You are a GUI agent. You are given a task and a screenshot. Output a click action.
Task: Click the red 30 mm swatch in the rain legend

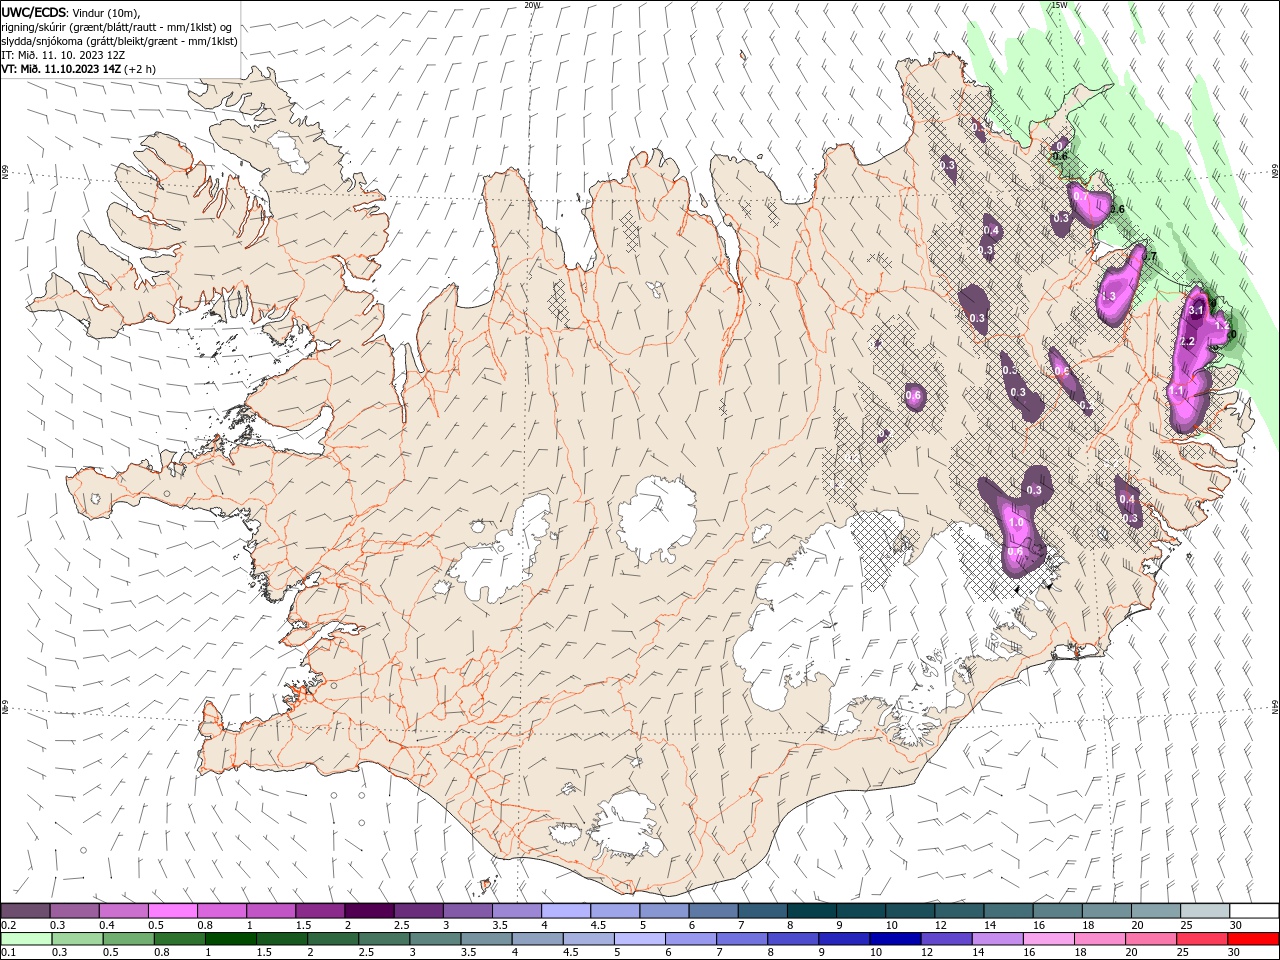[1253, 939]
